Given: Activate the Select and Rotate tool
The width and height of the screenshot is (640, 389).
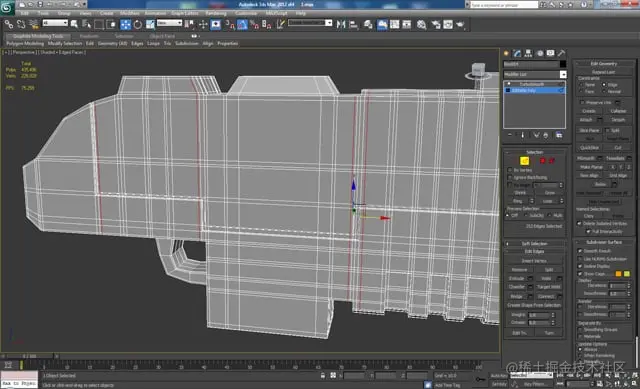Looking at the screenshot, I should [138, 24].
